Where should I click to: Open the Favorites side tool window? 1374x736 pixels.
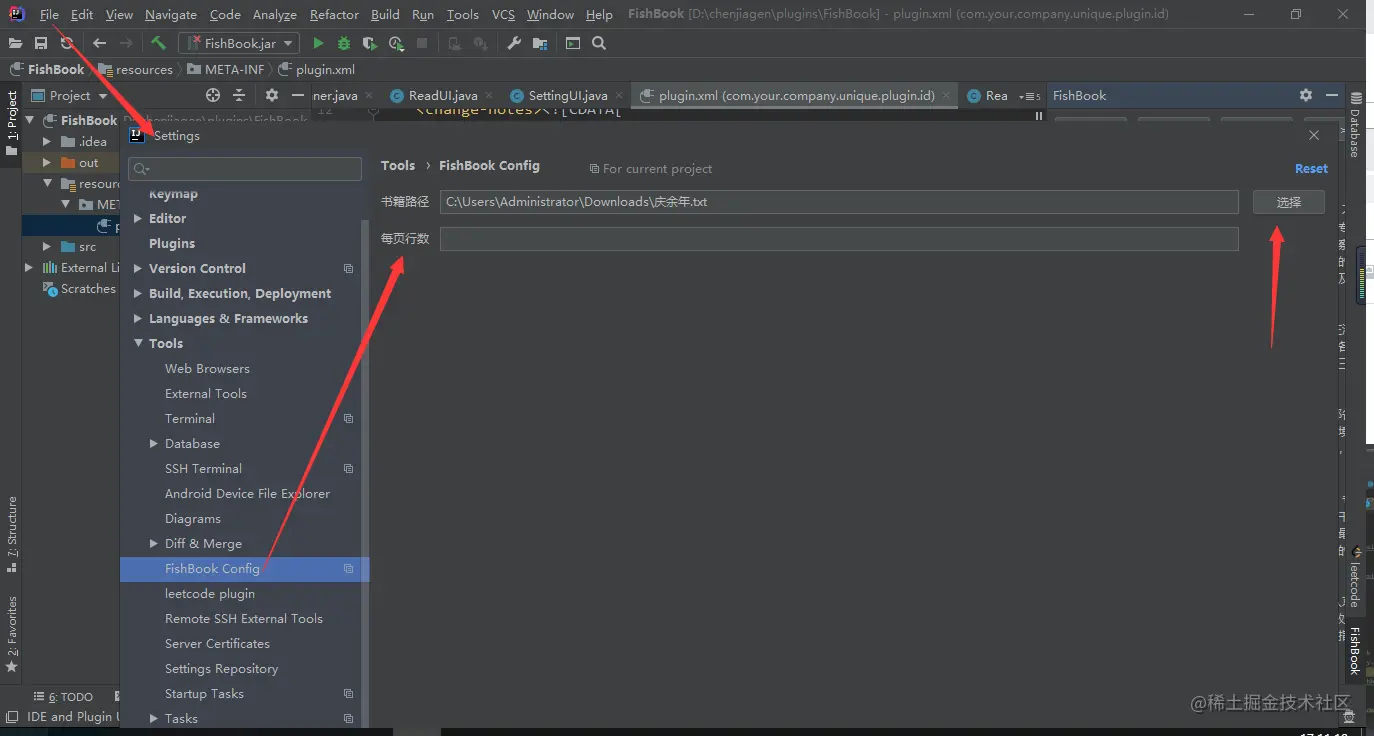click(12, 634)
